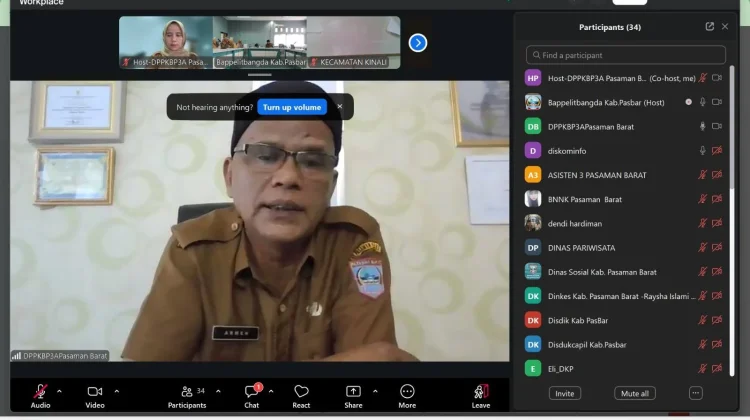Click muted mic icon for dendi hardiman

point(702,223)
